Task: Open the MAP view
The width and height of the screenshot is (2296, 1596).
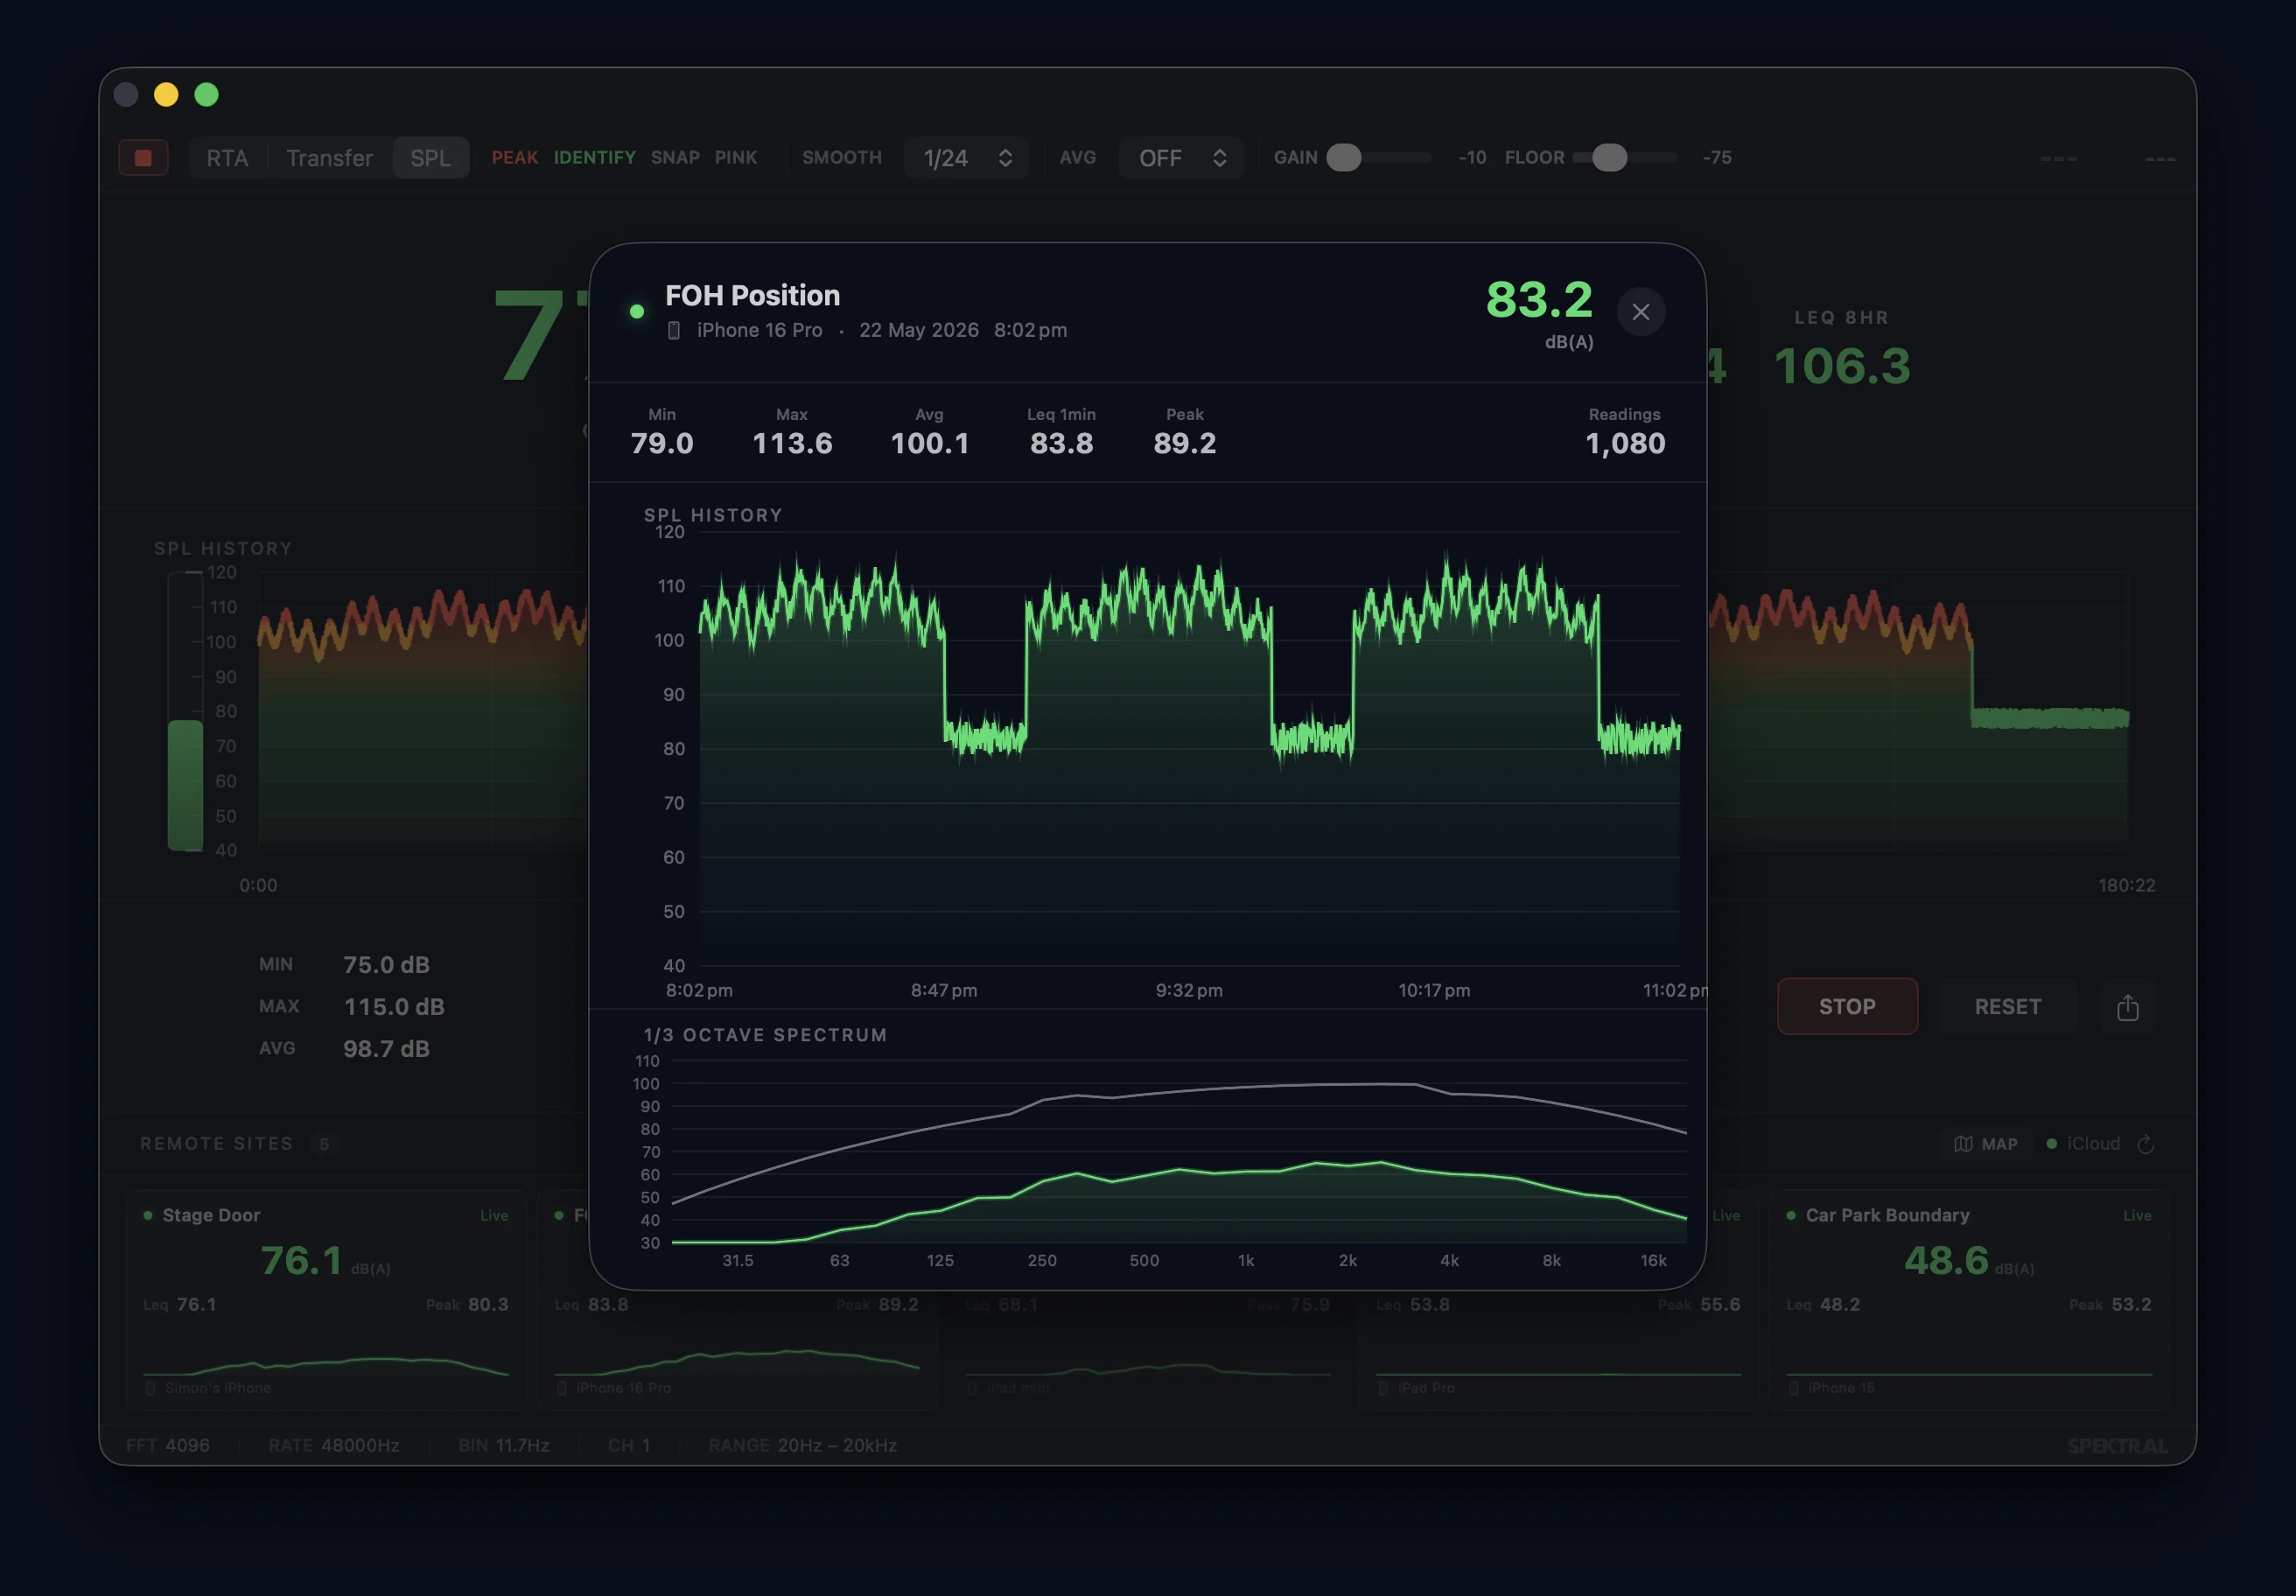Action: (x=1986, y=1144)
